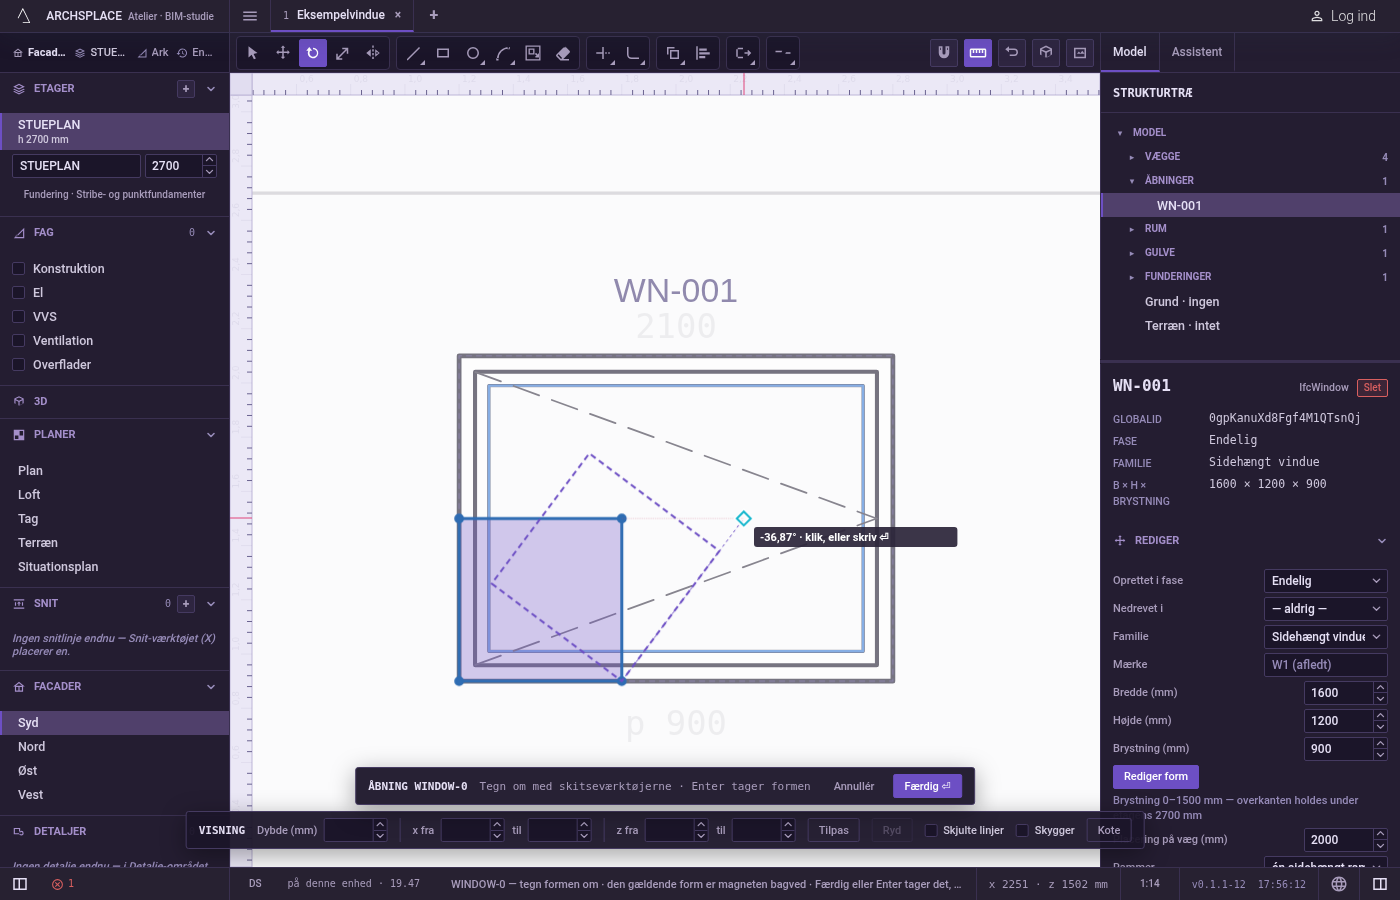Expand the VÆGGE tree node
This screenshot has width=1400, height=900.
pos(1132,157)
